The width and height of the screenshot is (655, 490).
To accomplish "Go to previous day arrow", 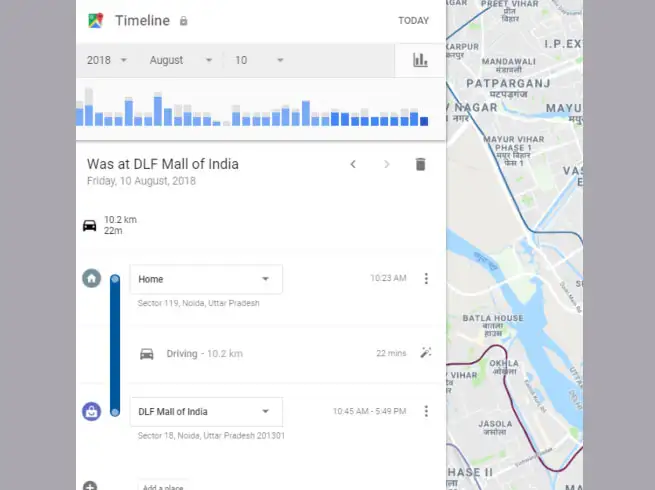I will (x=353, y=164).
